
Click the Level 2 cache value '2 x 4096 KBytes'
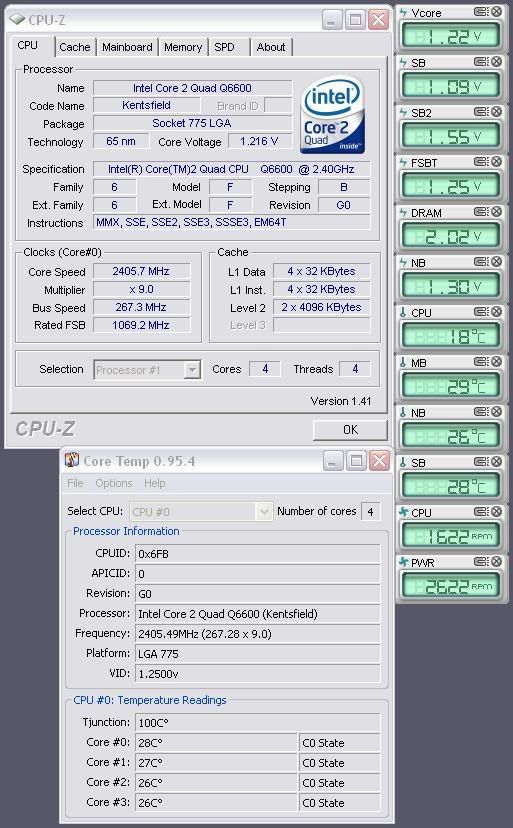click(321, 307)
